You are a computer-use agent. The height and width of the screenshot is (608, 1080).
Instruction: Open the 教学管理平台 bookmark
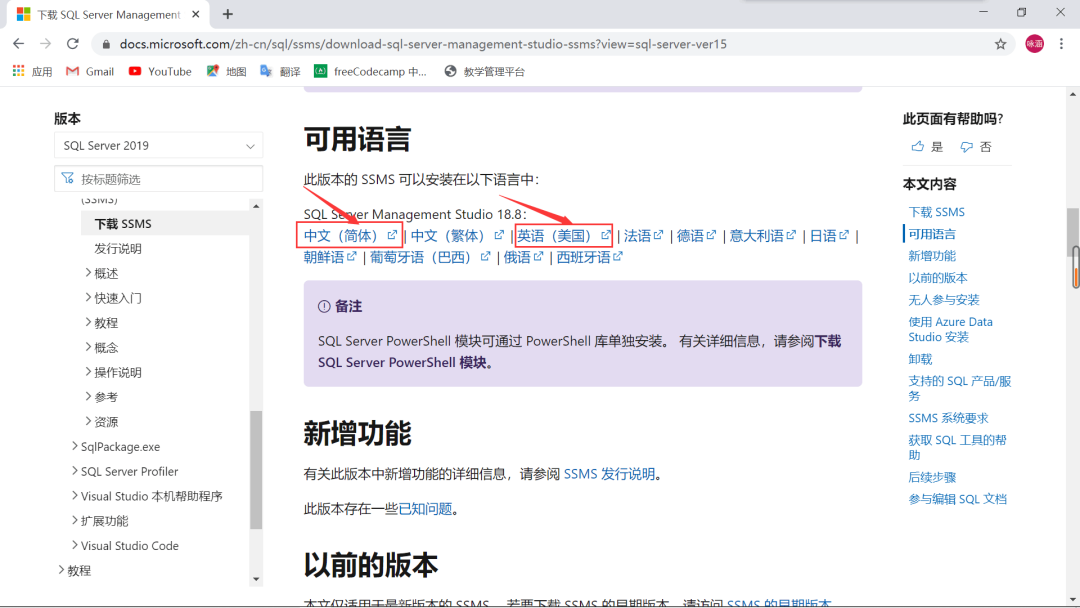(484, 72)
